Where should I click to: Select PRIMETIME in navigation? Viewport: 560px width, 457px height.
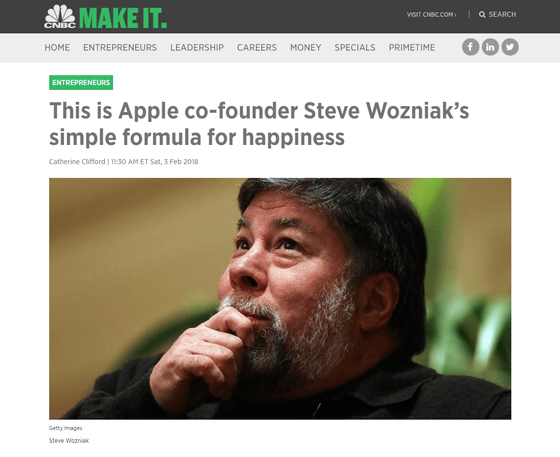[412, 47]
